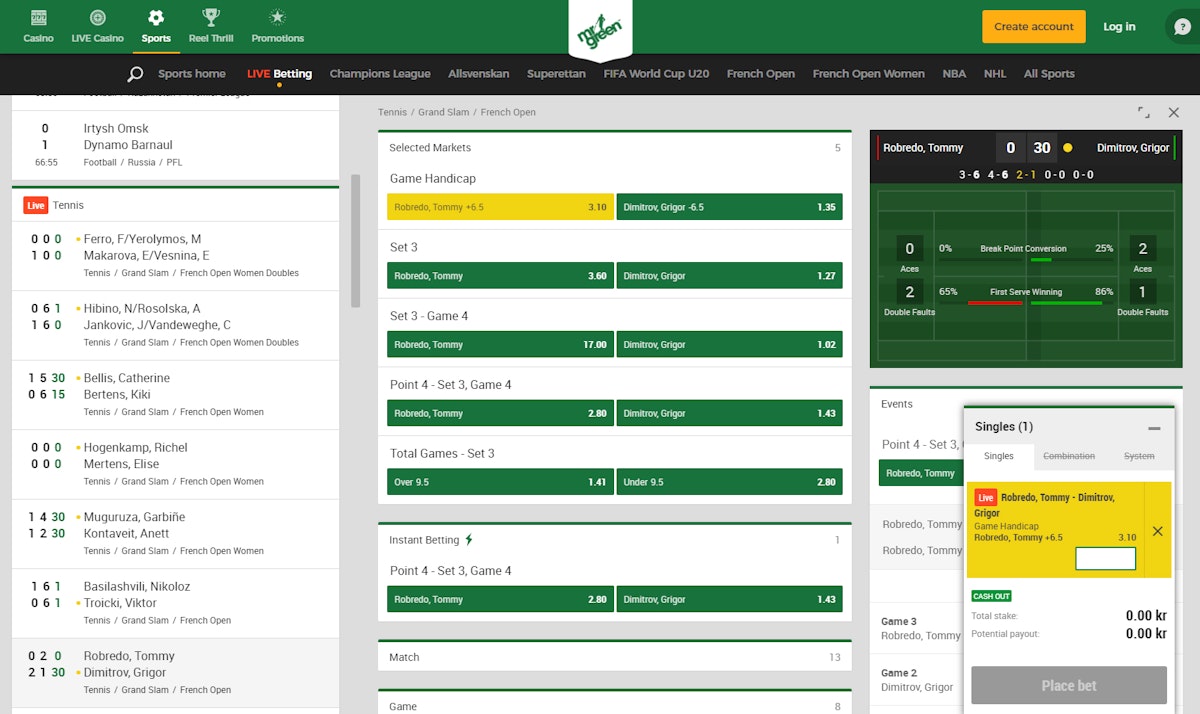The image size is (1200, 714).
Task: Open Superettan from the navigation bar
Action: pos(556,74)
